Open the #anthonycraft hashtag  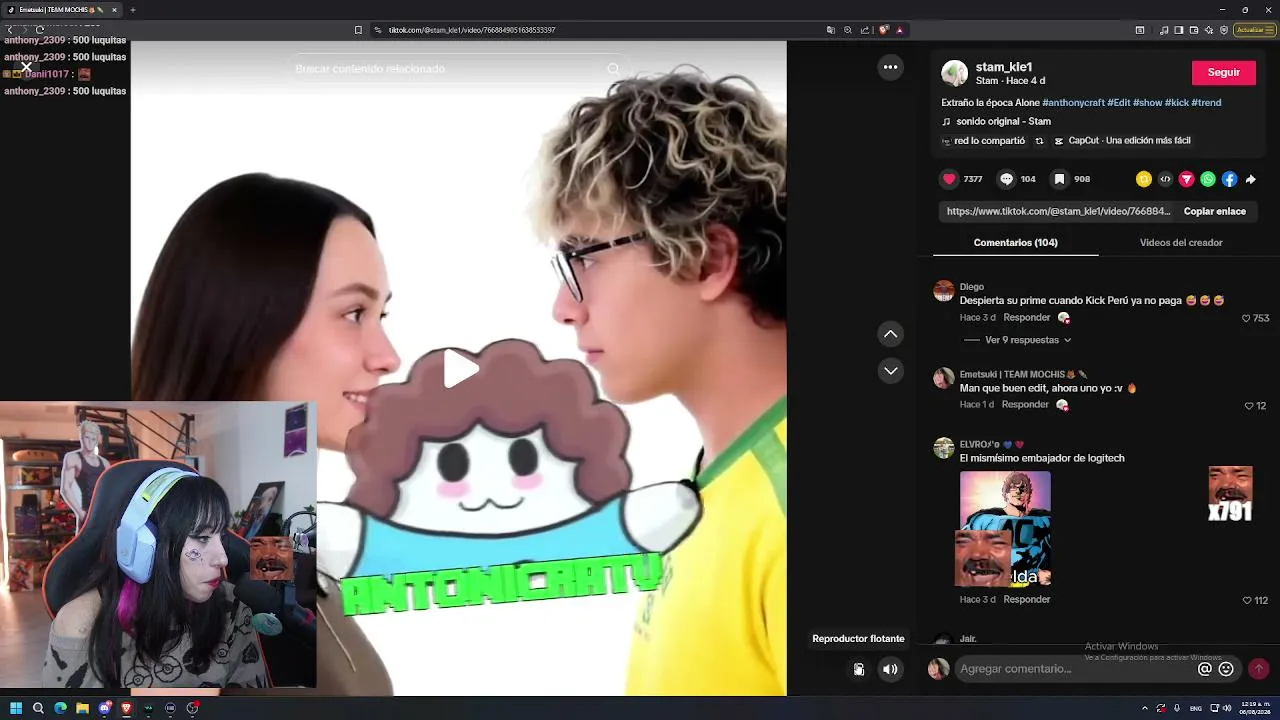point(1073,103)
